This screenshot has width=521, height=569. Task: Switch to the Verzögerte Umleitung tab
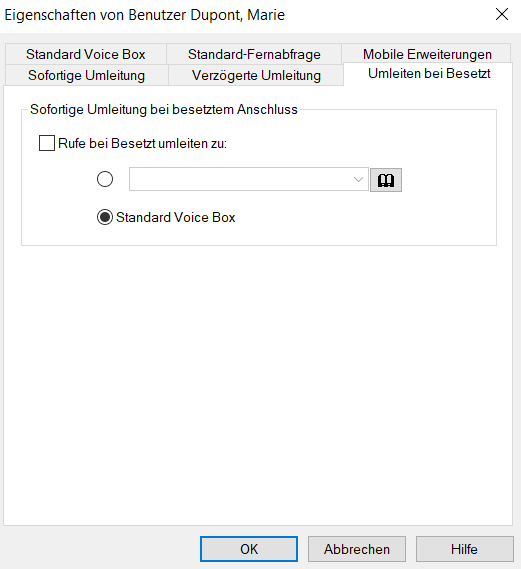pos(256,75)
